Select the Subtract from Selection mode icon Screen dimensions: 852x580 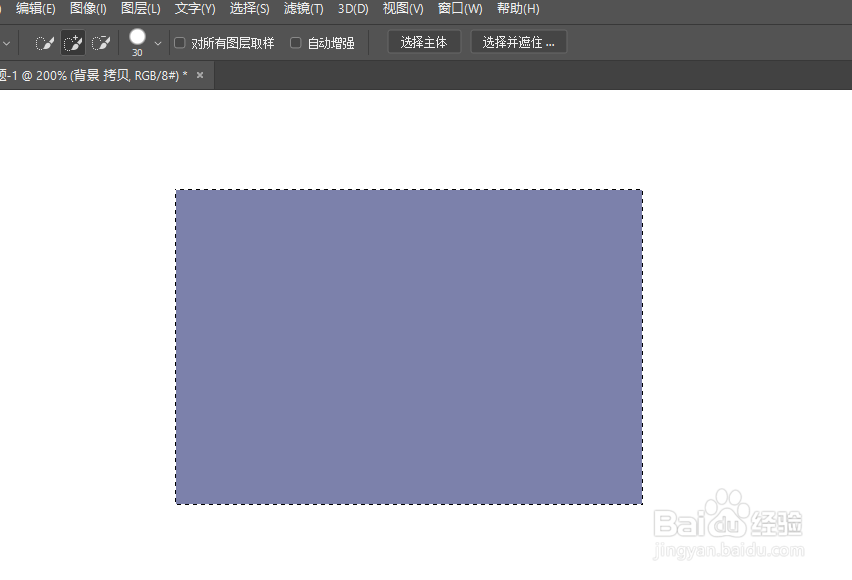[101, 43]
